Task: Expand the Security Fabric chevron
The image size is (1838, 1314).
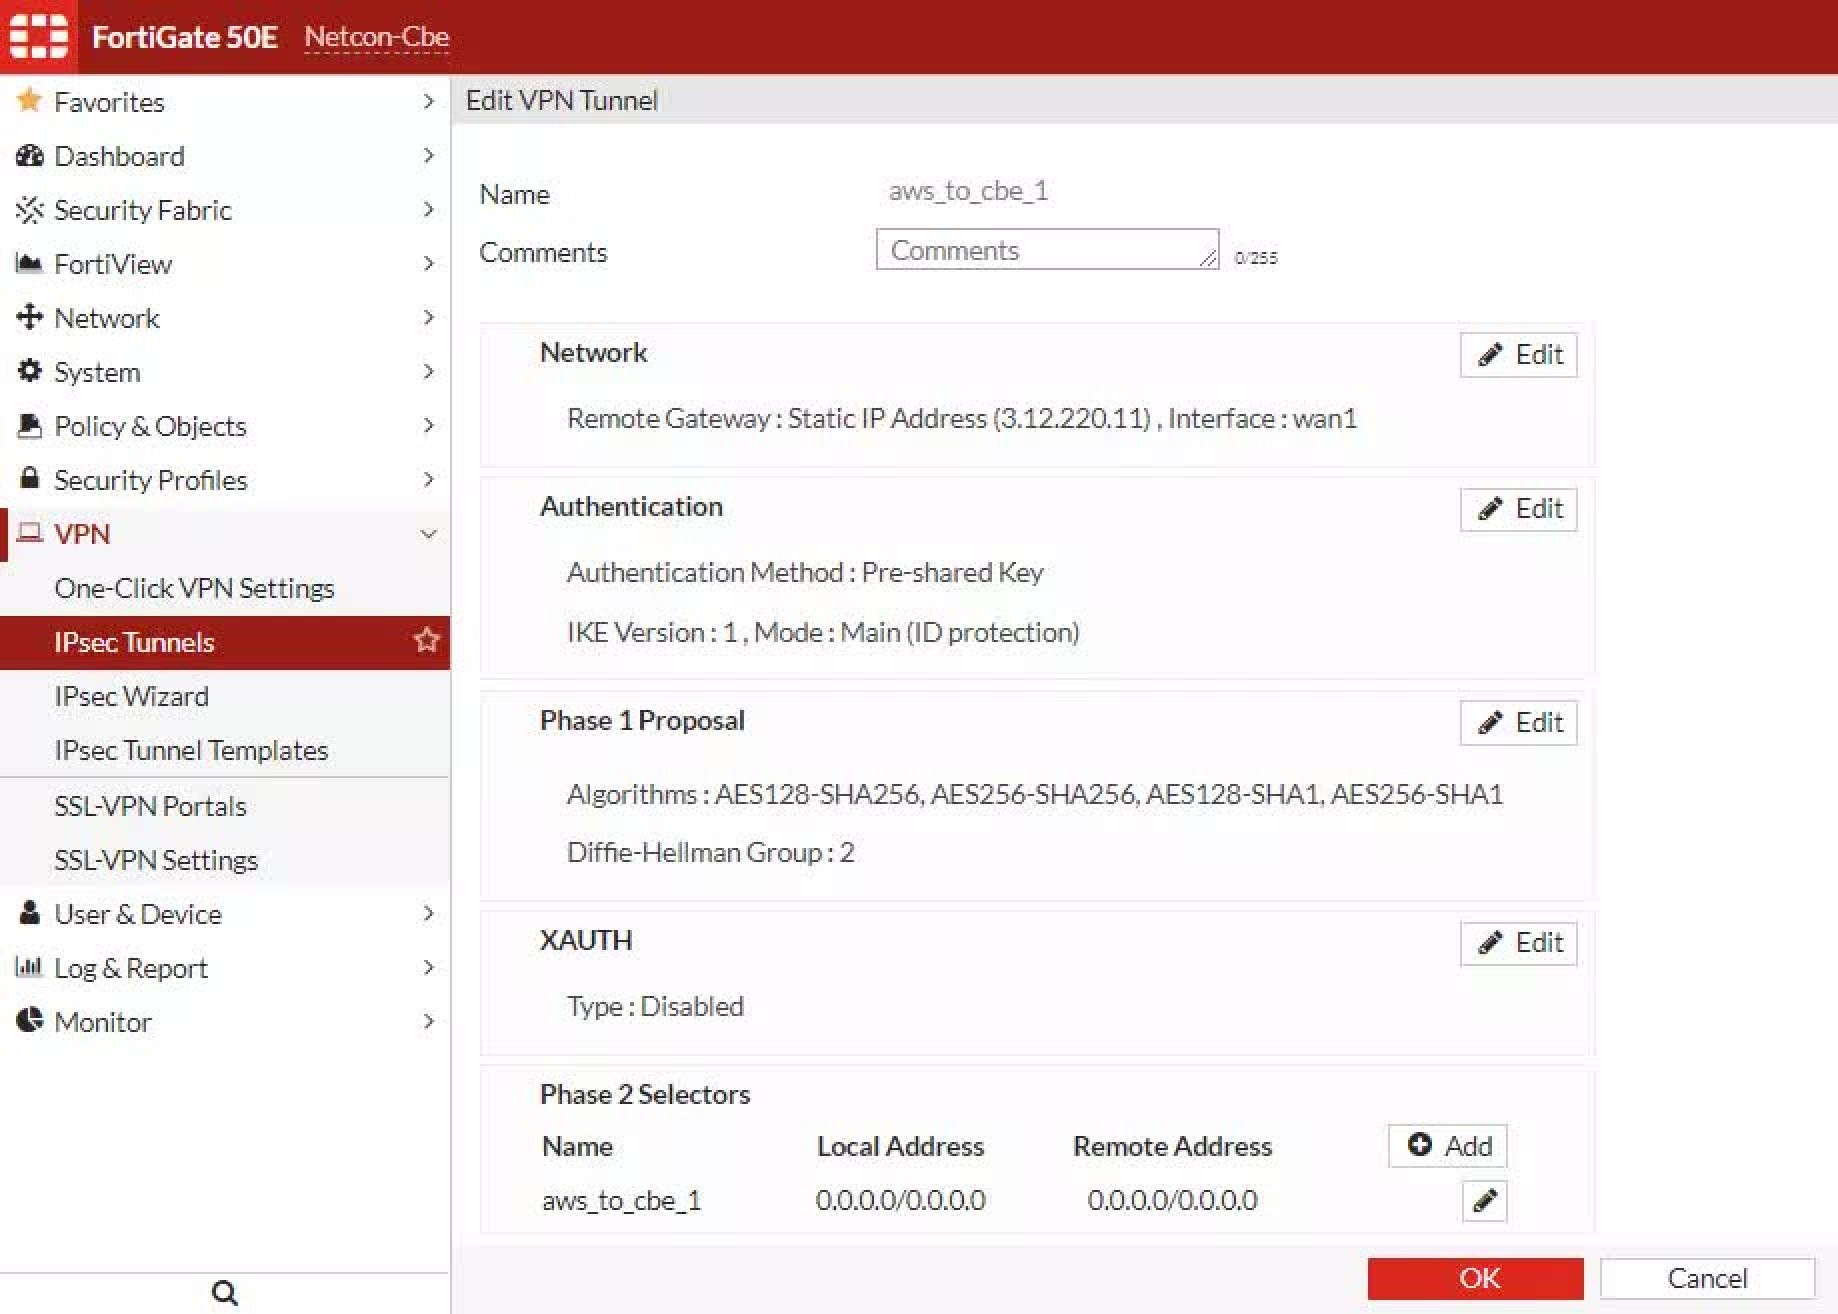Action: (428, 209)
